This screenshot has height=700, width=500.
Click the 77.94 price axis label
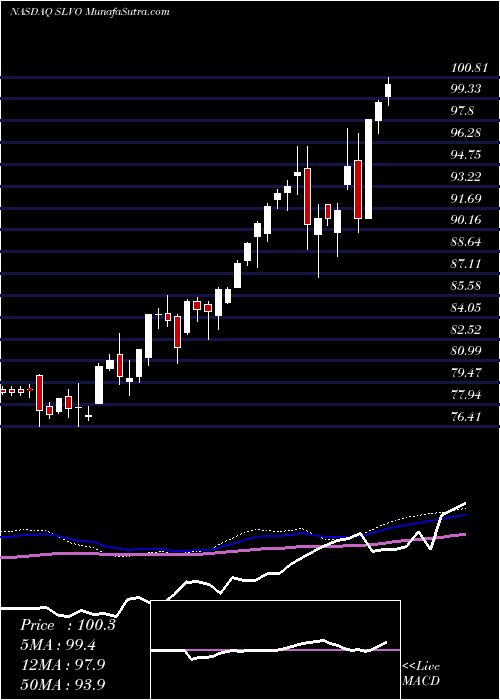coord(466,395)
